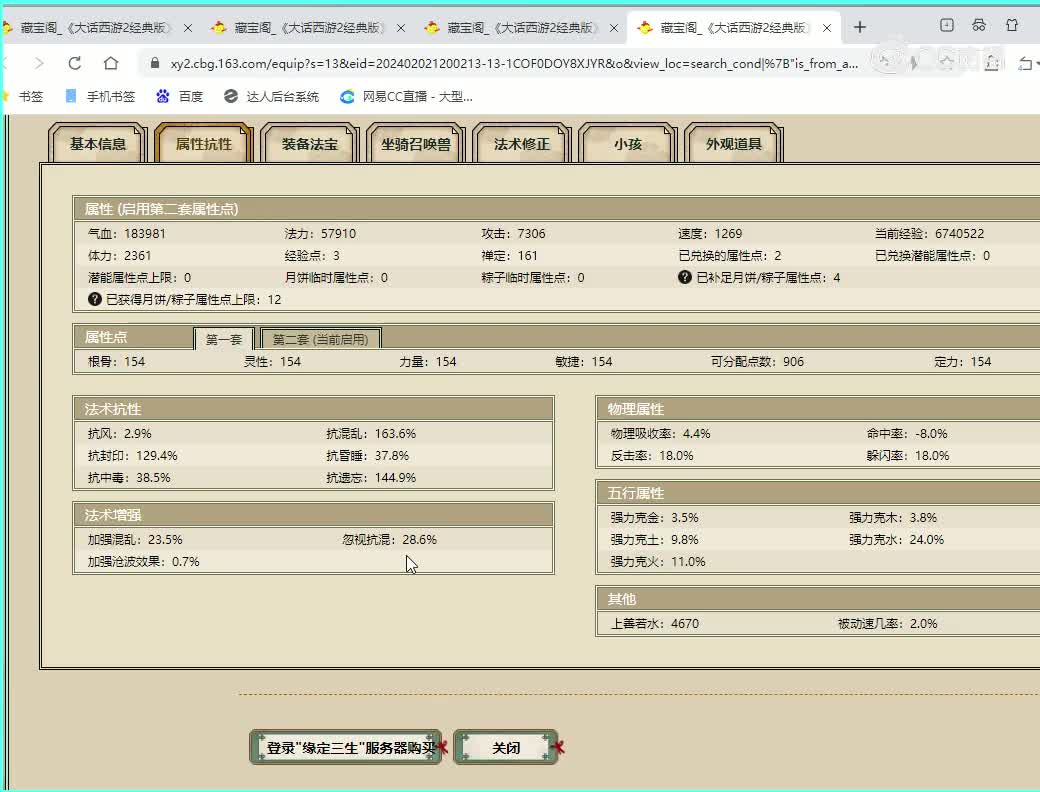Click the 强力克土: 9.8% entry
The image size is (1040, 792).
pos(655,539)
